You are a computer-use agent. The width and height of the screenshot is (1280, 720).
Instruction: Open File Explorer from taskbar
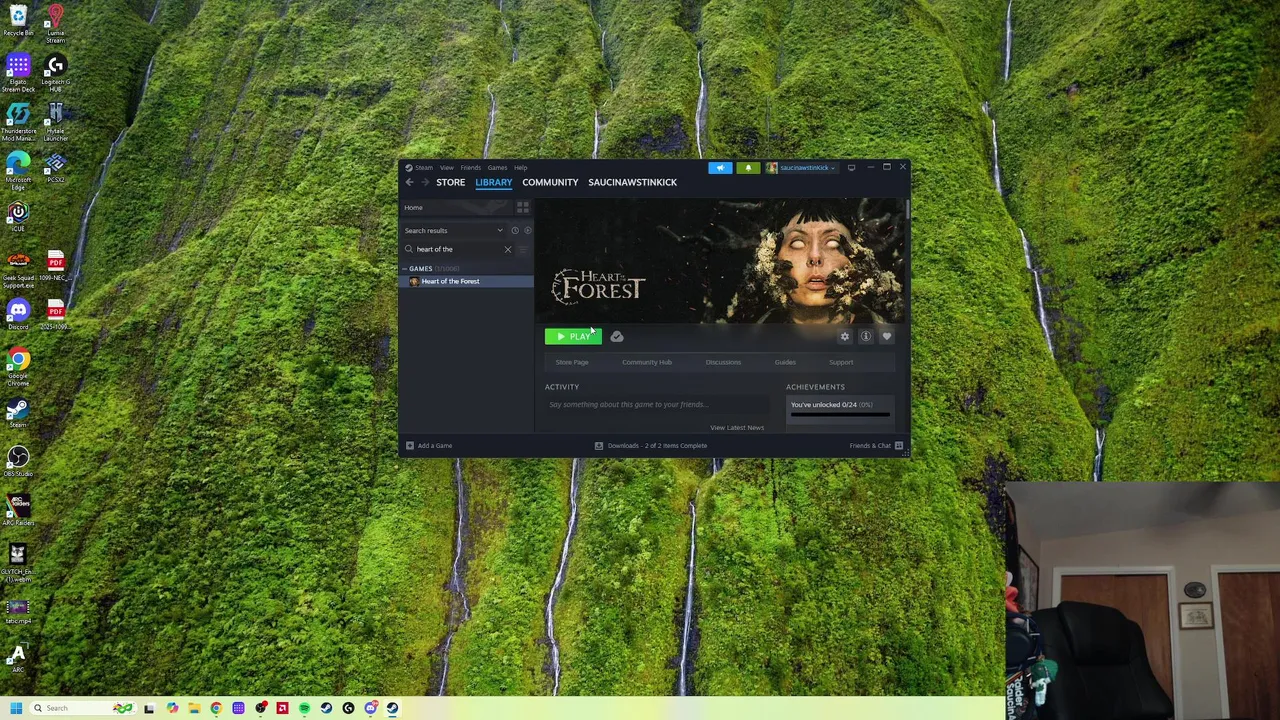pos(194,708)
